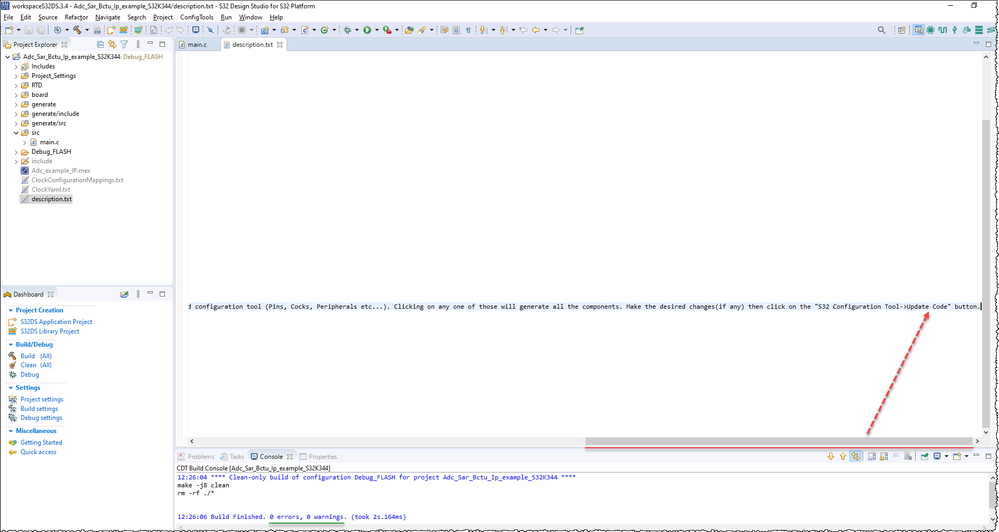
Task: Click S32DS Library Project link
Action: point(50,331)
